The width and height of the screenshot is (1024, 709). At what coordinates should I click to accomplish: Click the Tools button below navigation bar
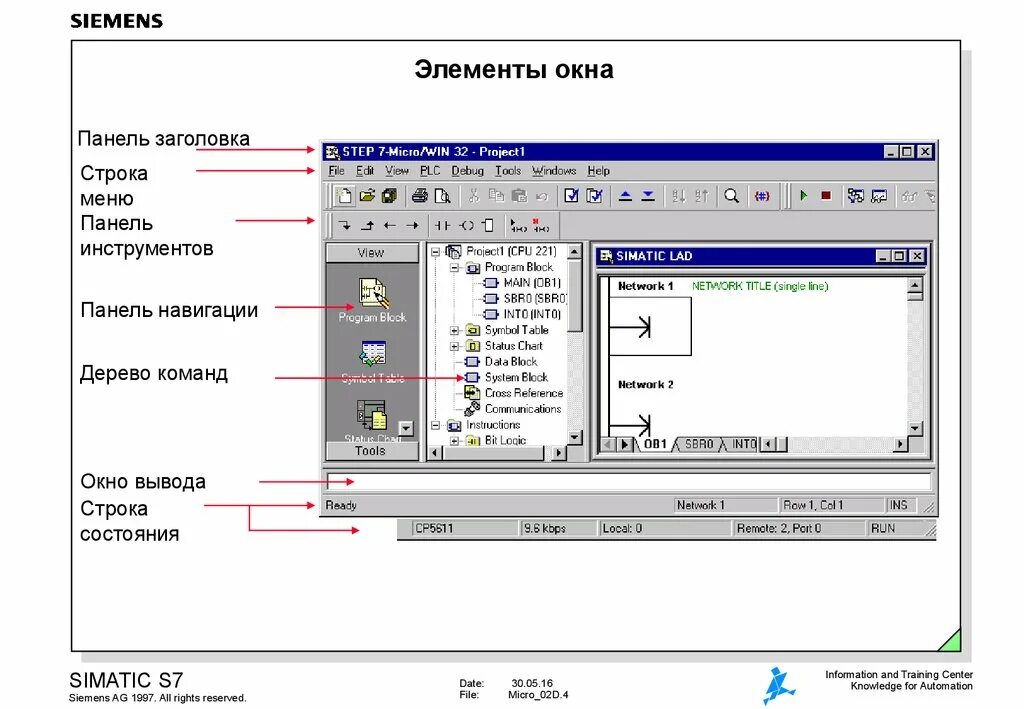tap(372, 451)
